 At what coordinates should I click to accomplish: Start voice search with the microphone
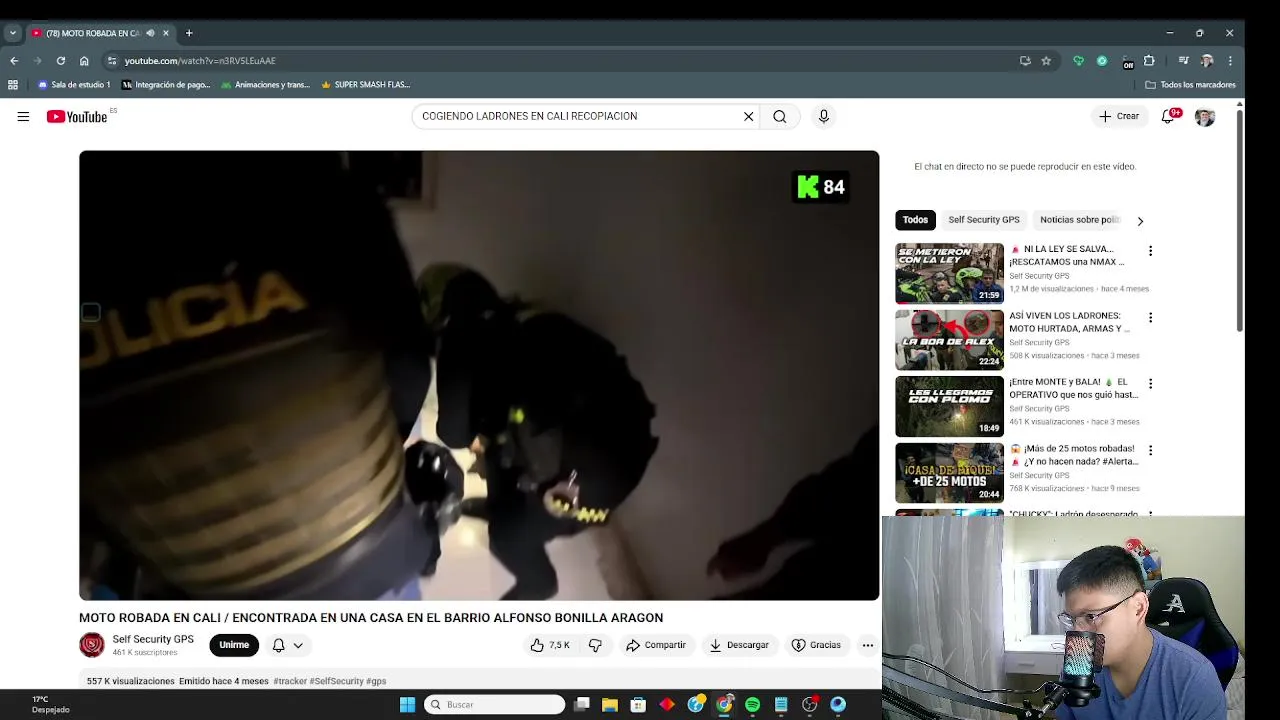pos(824,116)
